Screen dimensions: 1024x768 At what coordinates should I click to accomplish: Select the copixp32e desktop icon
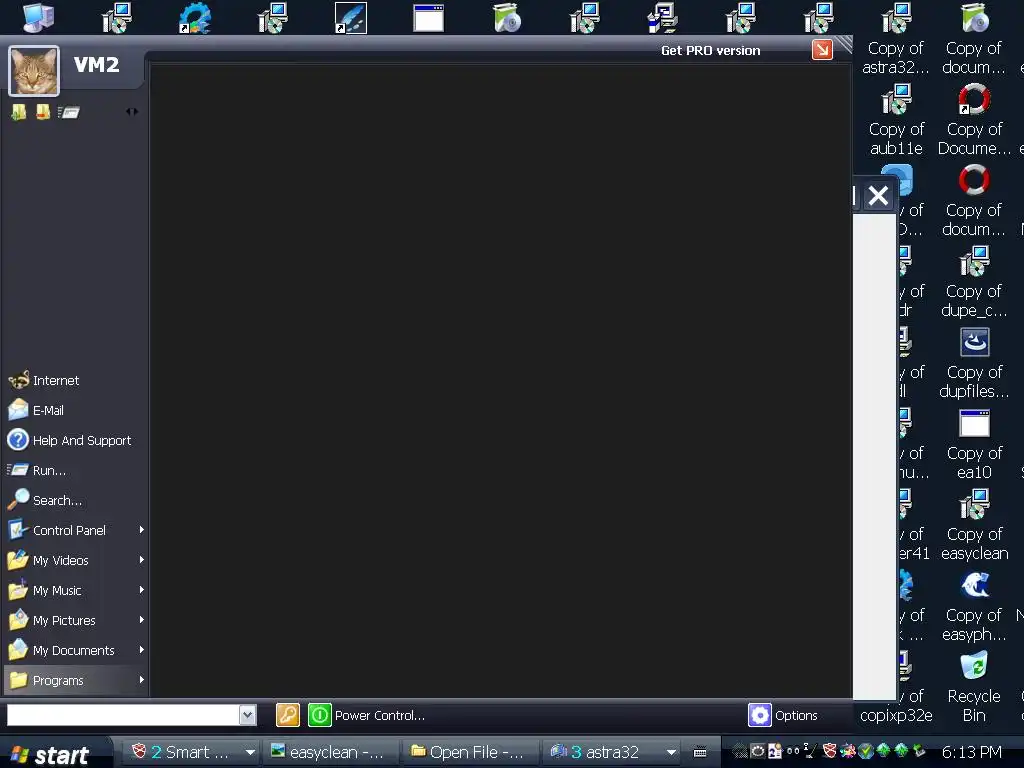896,715
